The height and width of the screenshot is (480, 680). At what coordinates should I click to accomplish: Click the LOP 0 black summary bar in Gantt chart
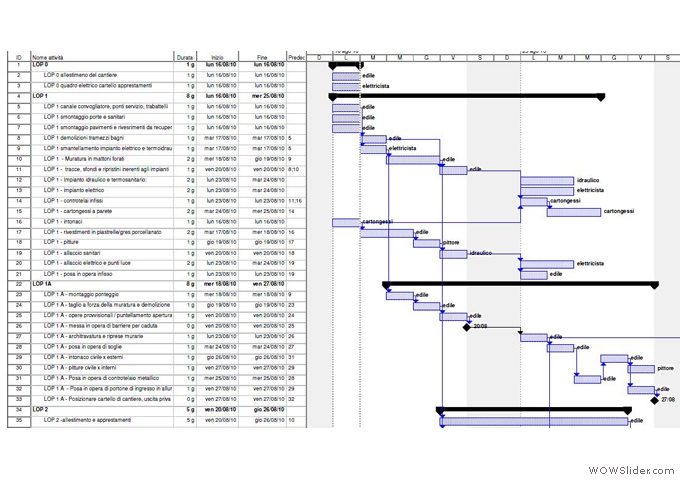346,65
